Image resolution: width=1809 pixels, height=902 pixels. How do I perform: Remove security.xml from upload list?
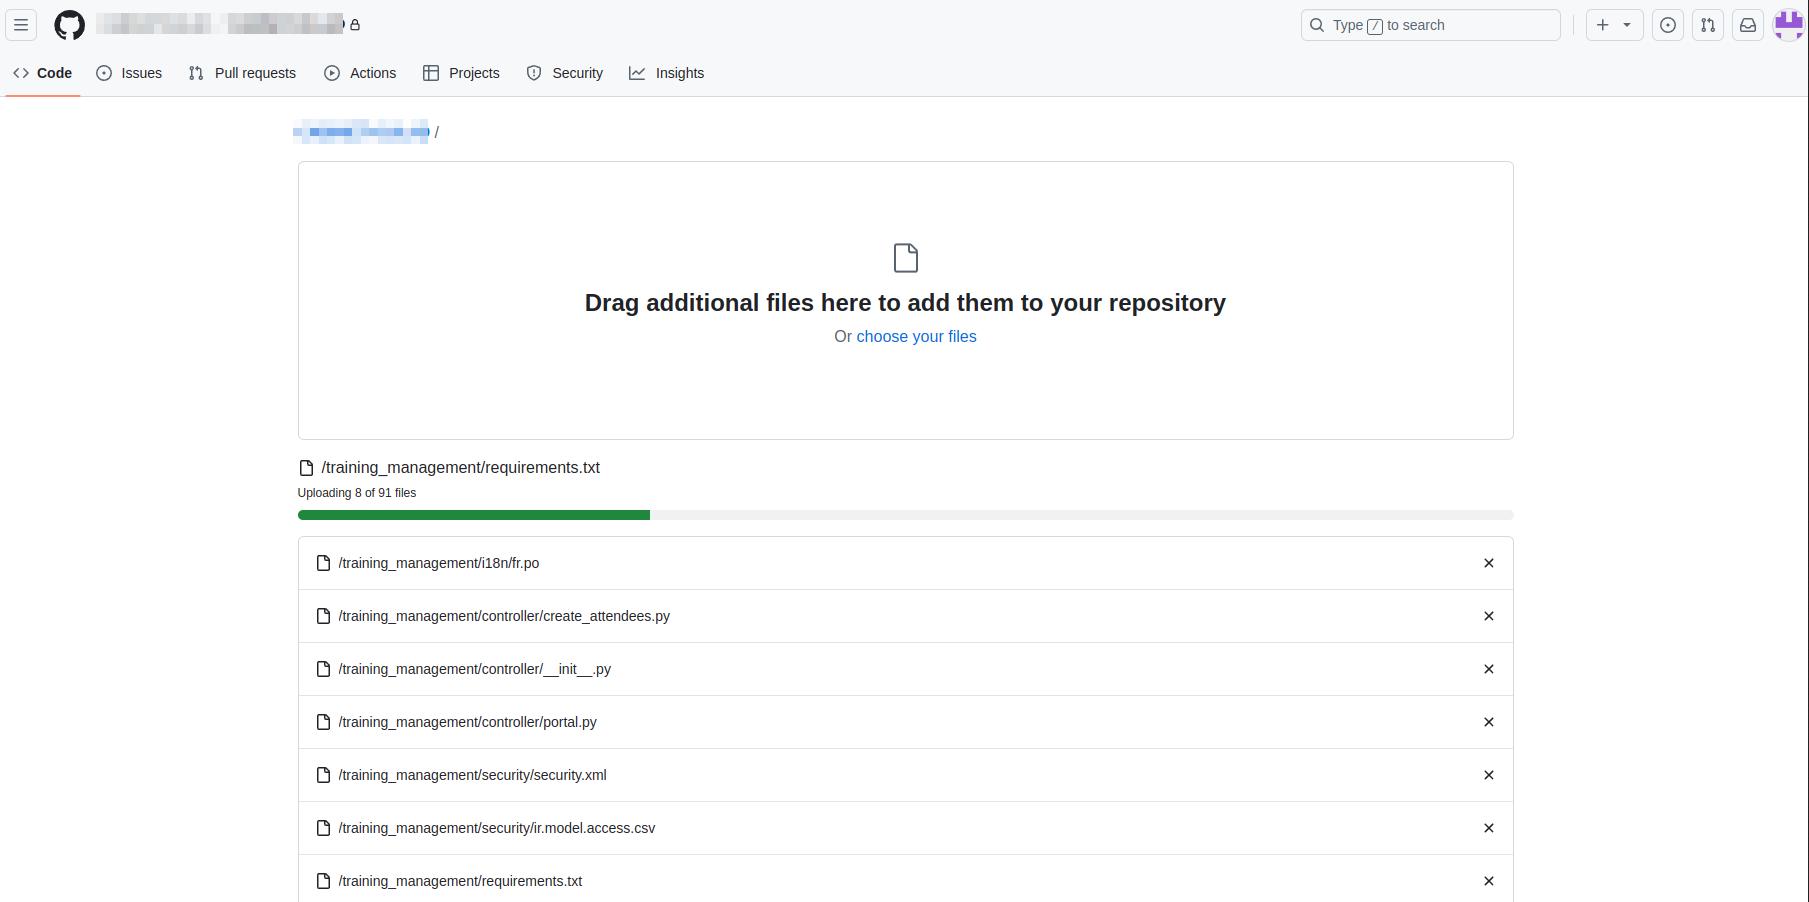click(1488, 775)
